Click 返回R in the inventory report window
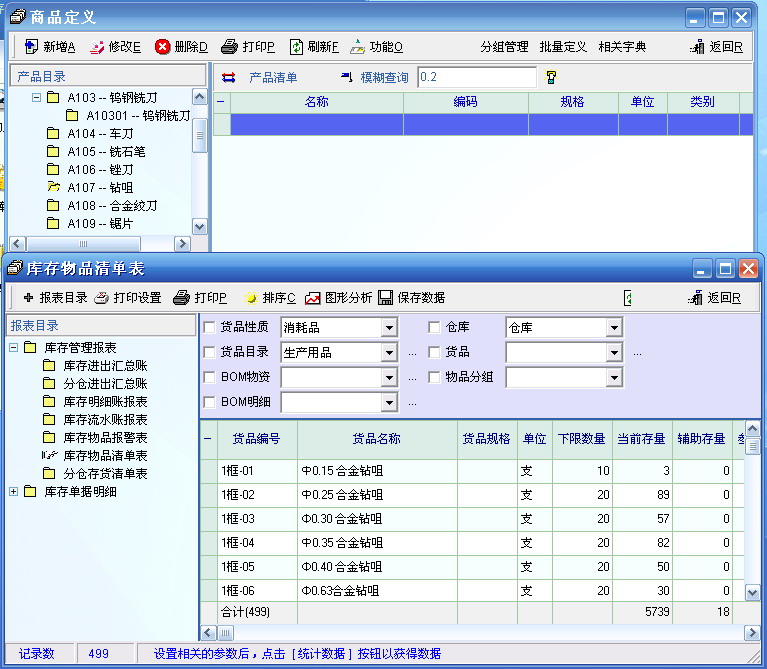Screen dimensions: 767x669 pos(716,298)
